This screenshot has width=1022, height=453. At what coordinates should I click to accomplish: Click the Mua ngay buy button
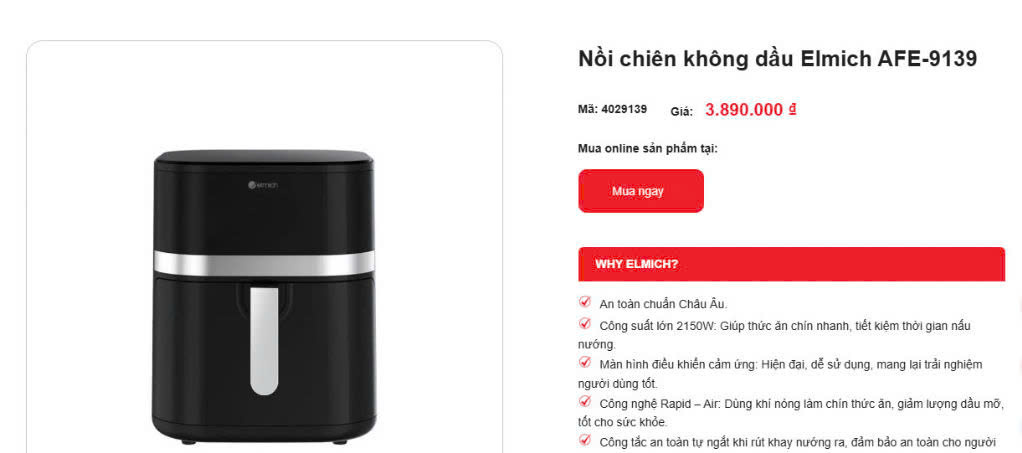tap(640, 191)
